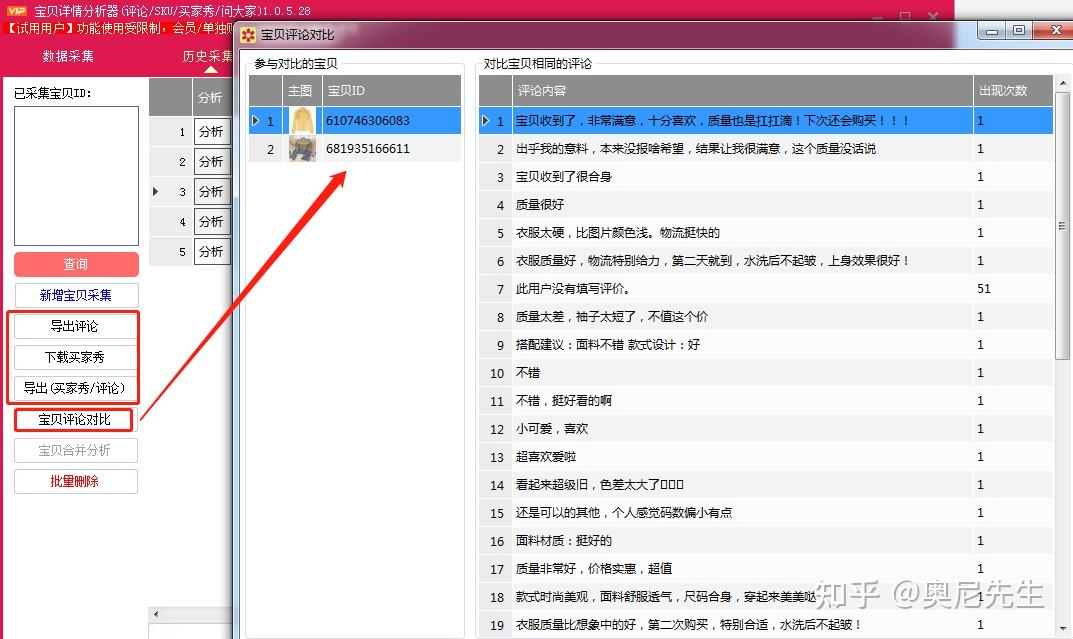Click 批量删除 button

click(75, 482)
